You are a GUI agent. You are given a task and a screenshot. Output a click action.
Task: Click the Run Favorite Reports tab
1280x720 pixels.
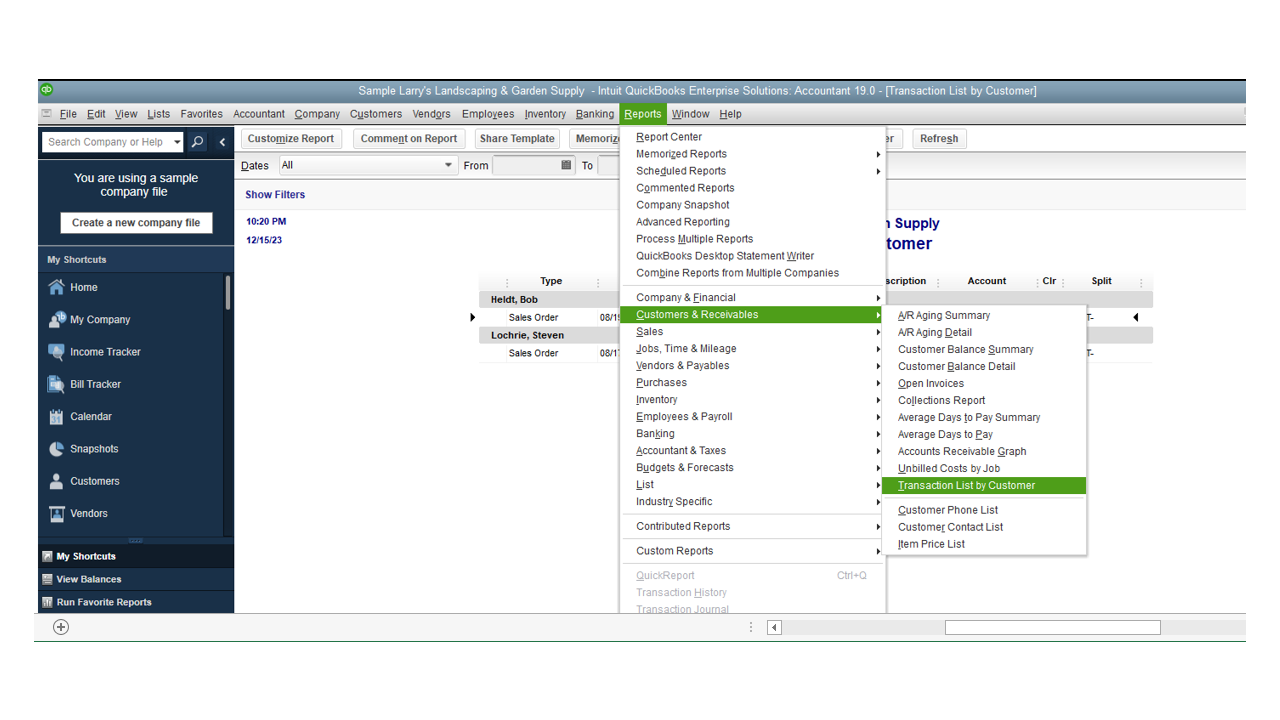tap(136, 602)
